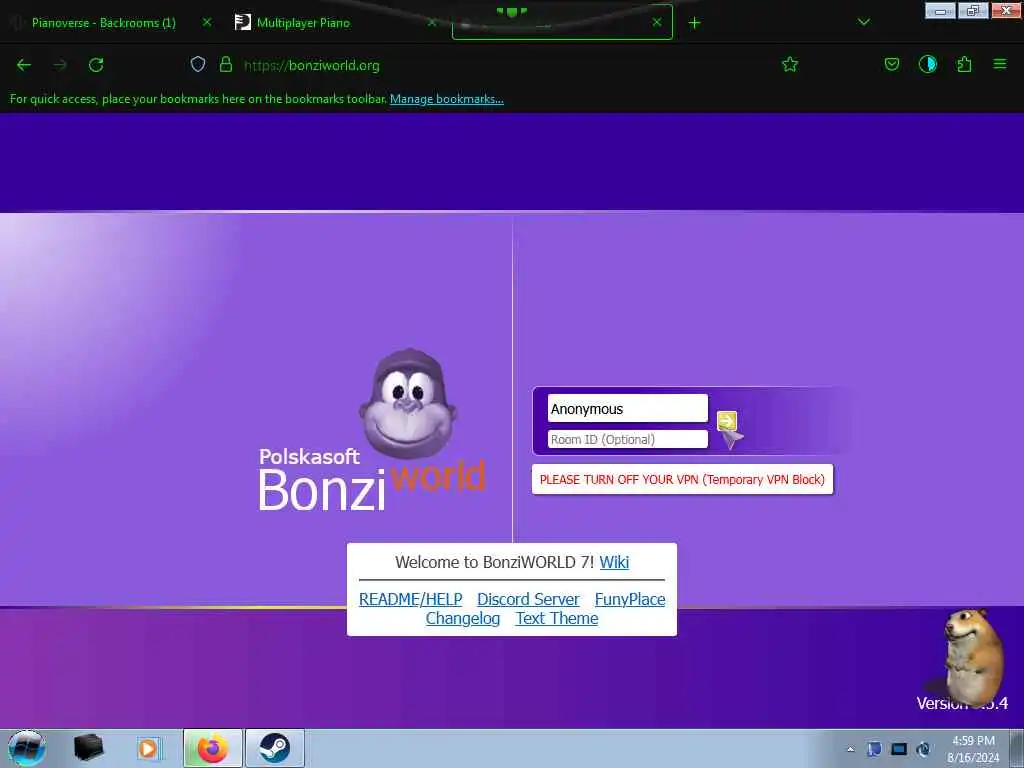Open the black box taskbar icon
The image size is (1024, 768).
pyautogui.click(x=89, y=748)
